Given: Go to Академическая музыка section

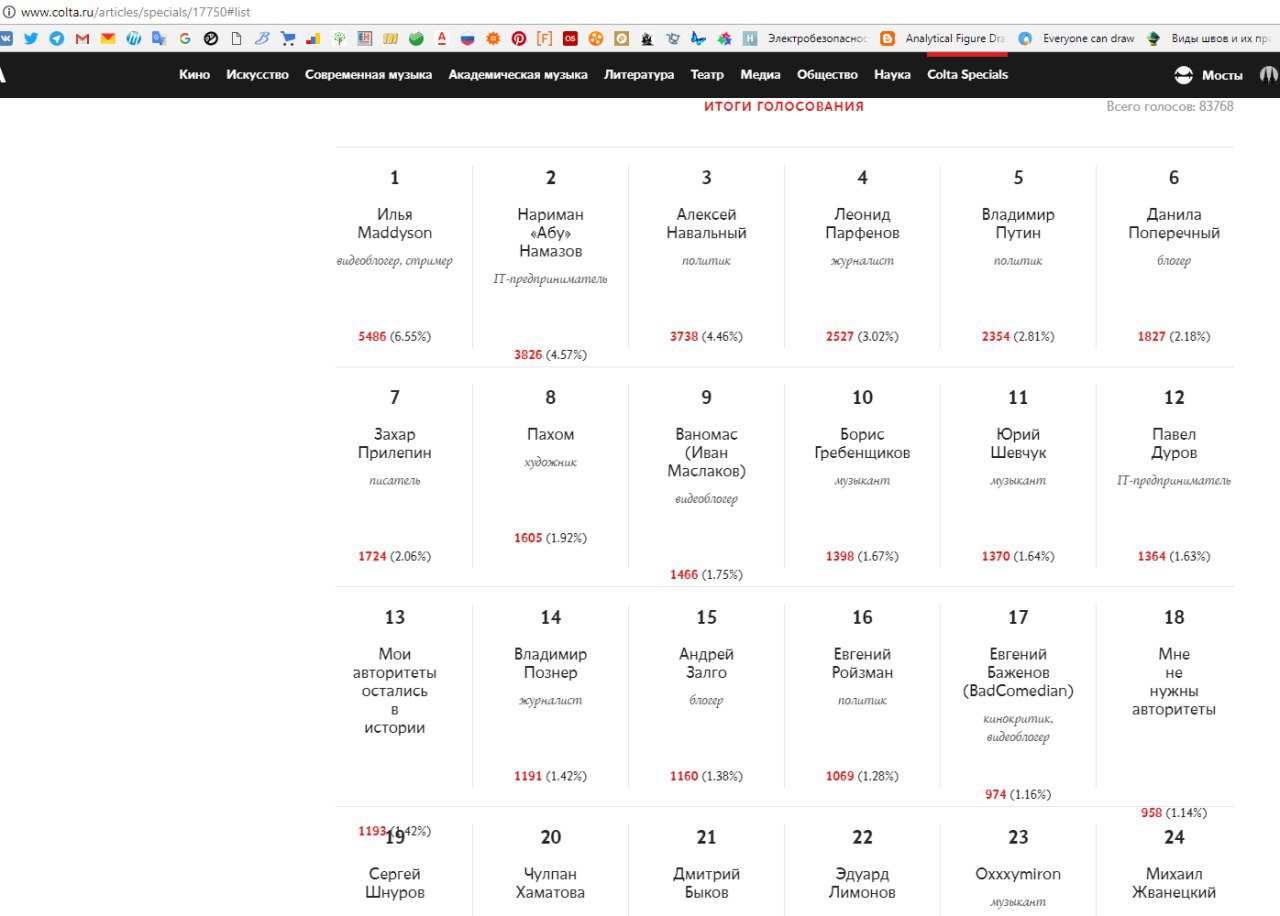Looking at the screenshot, I should click(x=518, y=75).
